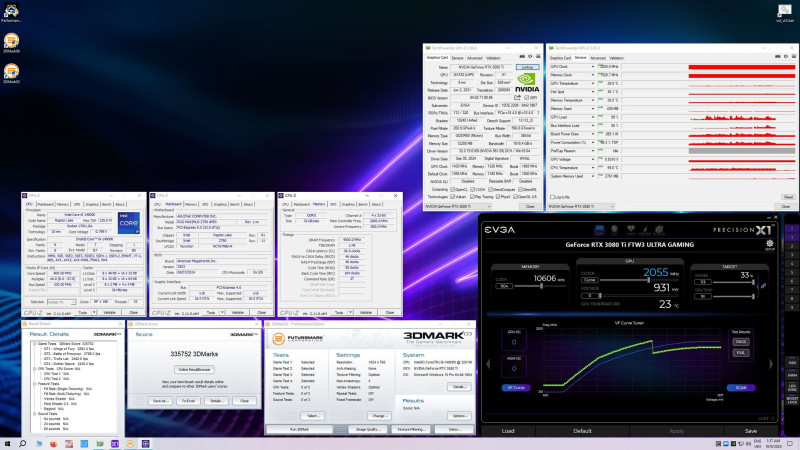The width and height of the screenshot is (800, 450).
Task: Open the fan icon in Precision X1 header
Action: tap(659, 230)
